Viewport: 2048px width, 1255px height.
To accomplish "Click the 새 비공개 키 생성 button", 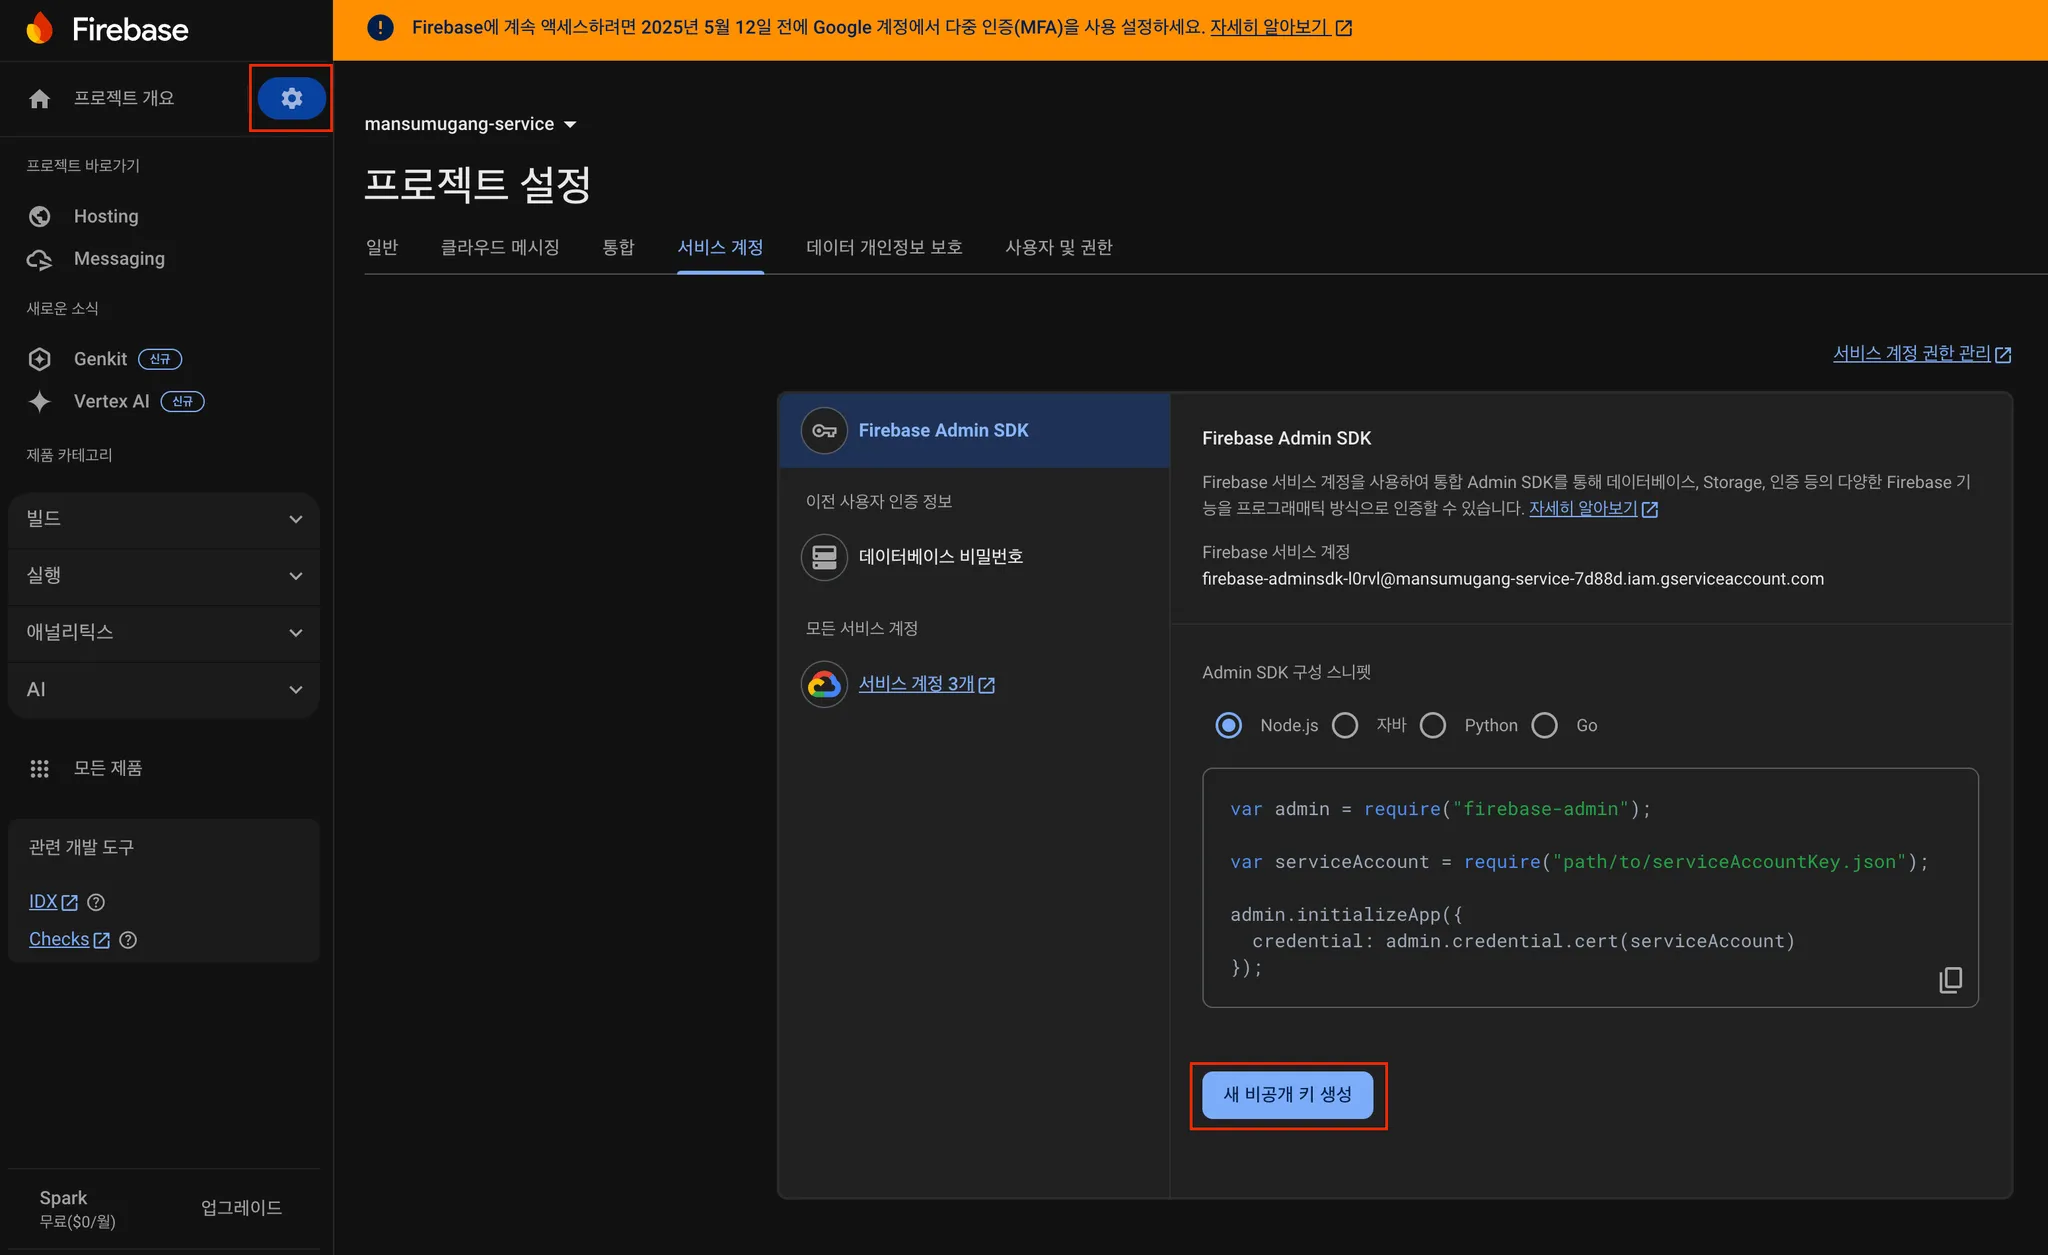I will pyautogui.click(x=1287, y=1095).
